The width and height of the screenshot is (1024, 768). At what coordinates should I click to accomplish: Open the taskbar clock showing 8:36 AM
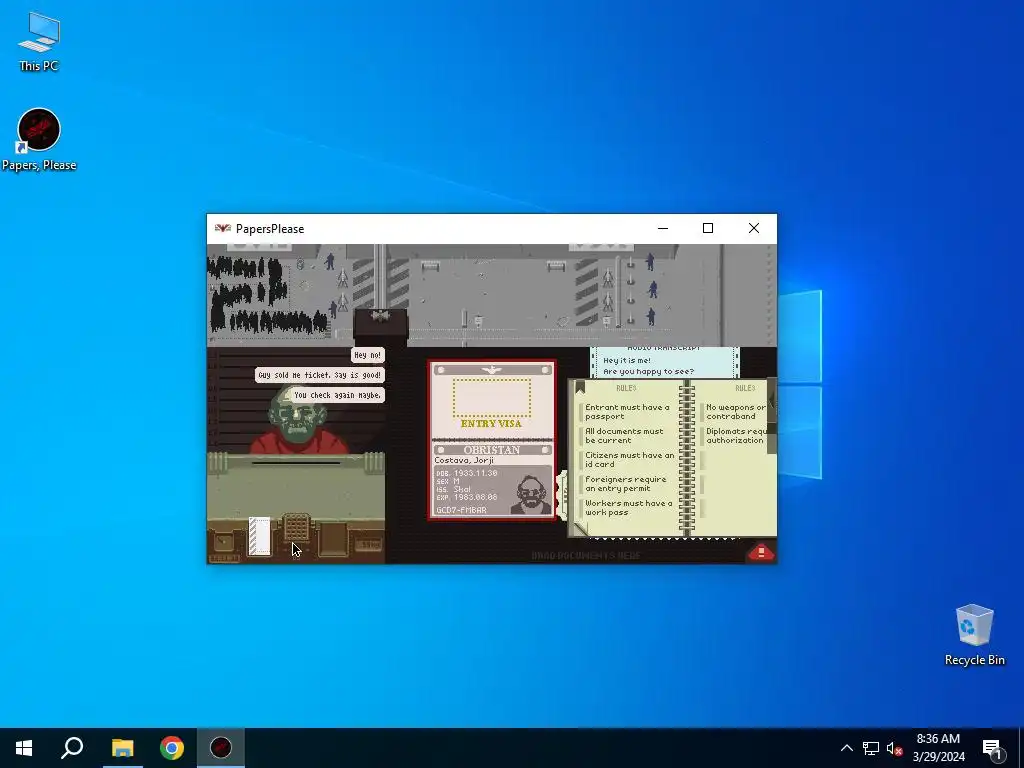pos(938,748)
